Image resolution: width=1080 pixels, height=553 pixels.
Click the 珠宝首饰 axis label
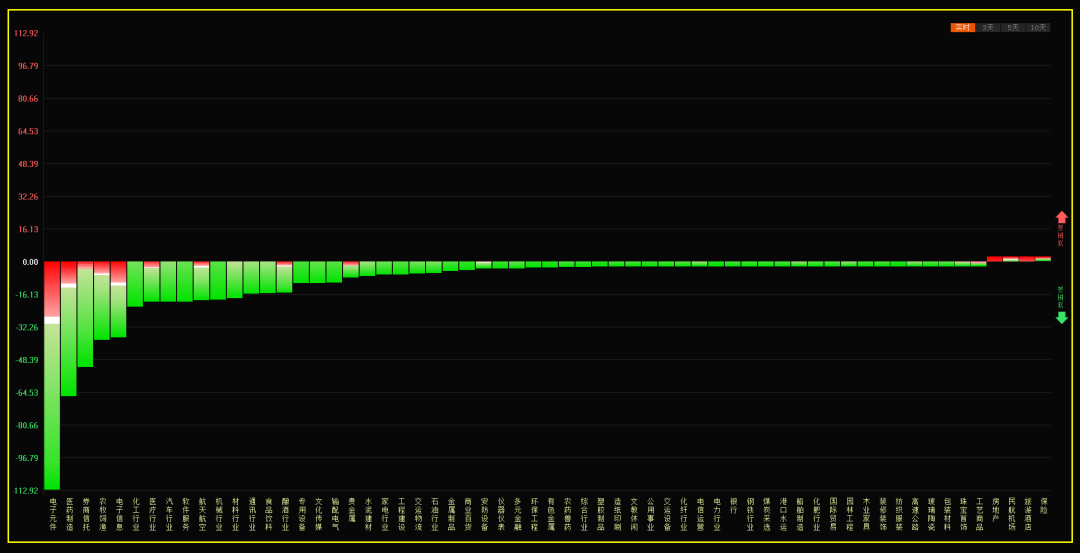coord(963,515)
